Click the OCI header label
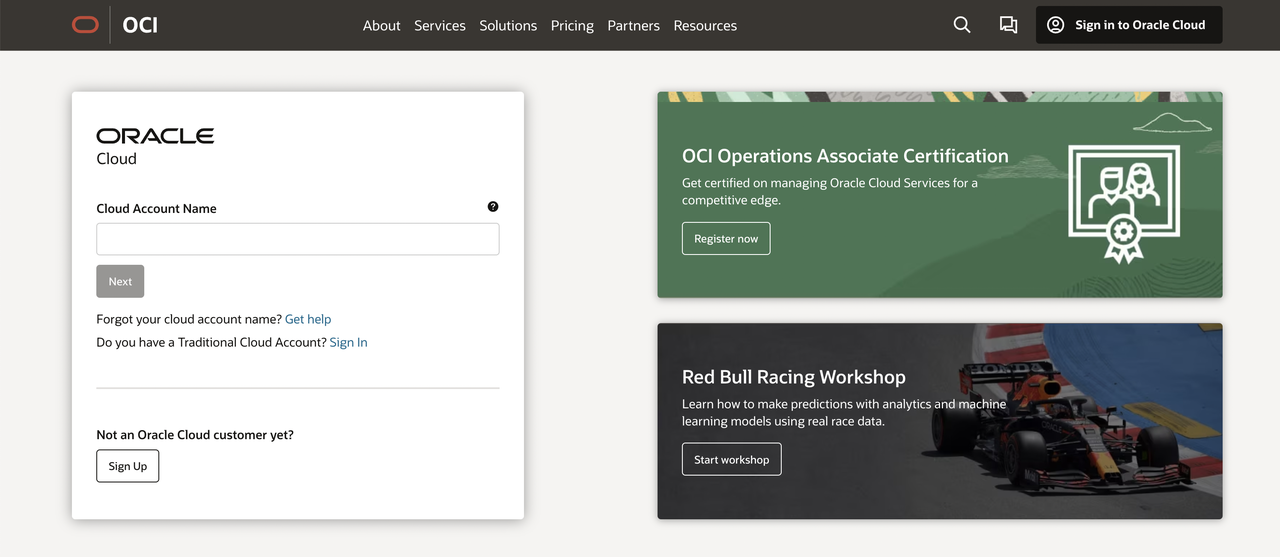This screenshot has width=1280, height=557. 140,25
